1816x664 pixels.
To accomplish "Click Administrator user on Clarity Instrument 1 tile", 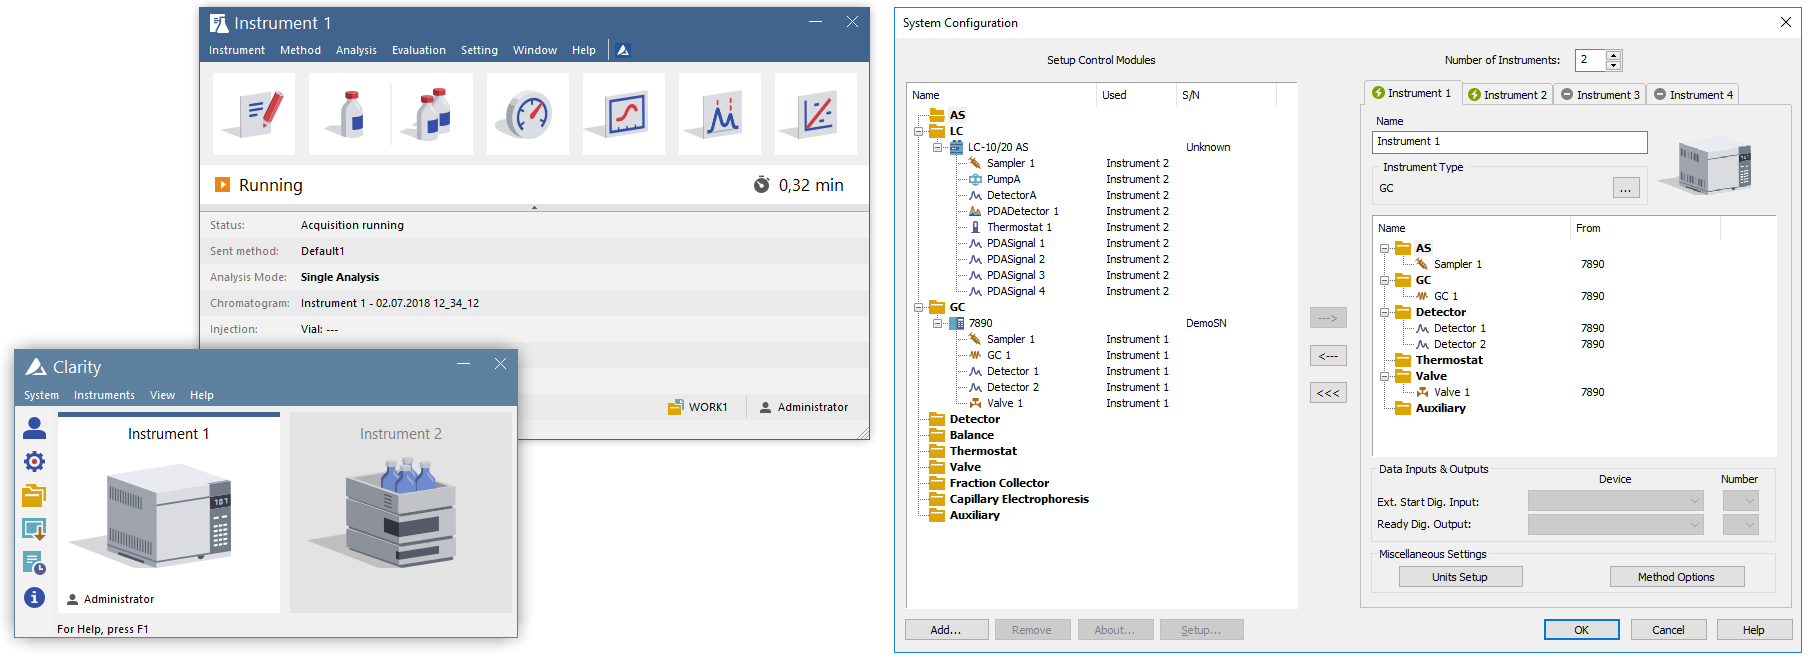I will [x=111, y=600].
